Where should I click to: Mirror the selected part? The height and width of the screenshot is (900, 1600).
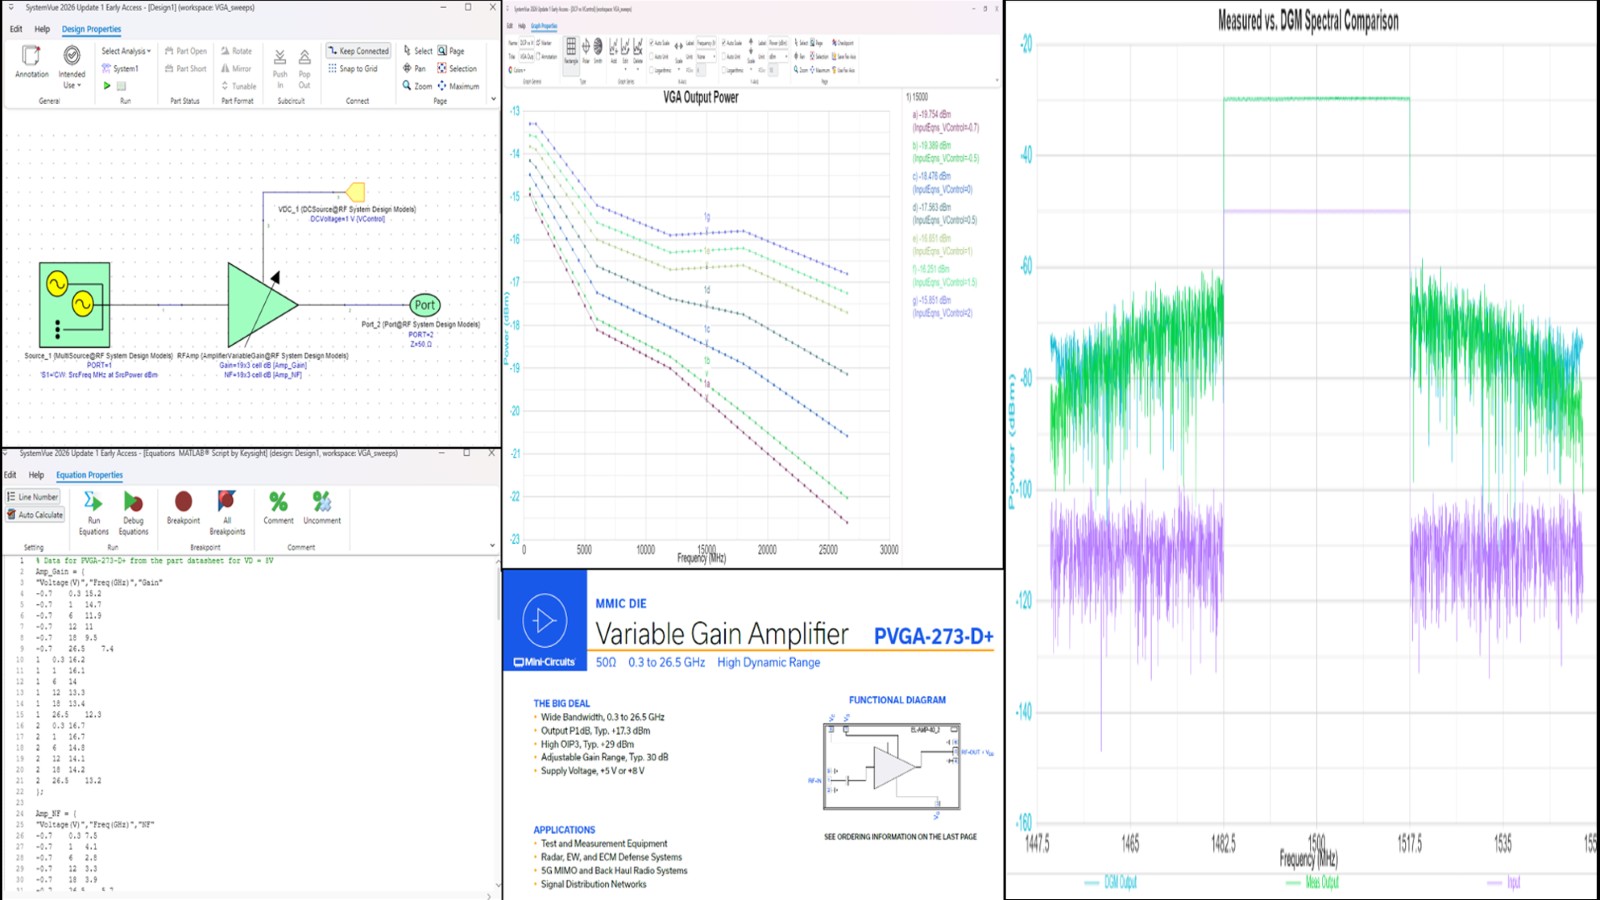click(237, 69)
